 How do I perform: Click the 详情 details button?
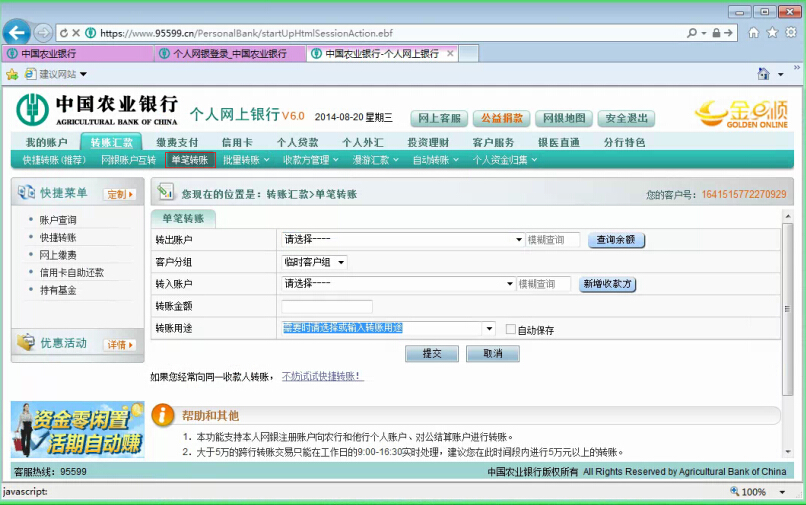120,345
